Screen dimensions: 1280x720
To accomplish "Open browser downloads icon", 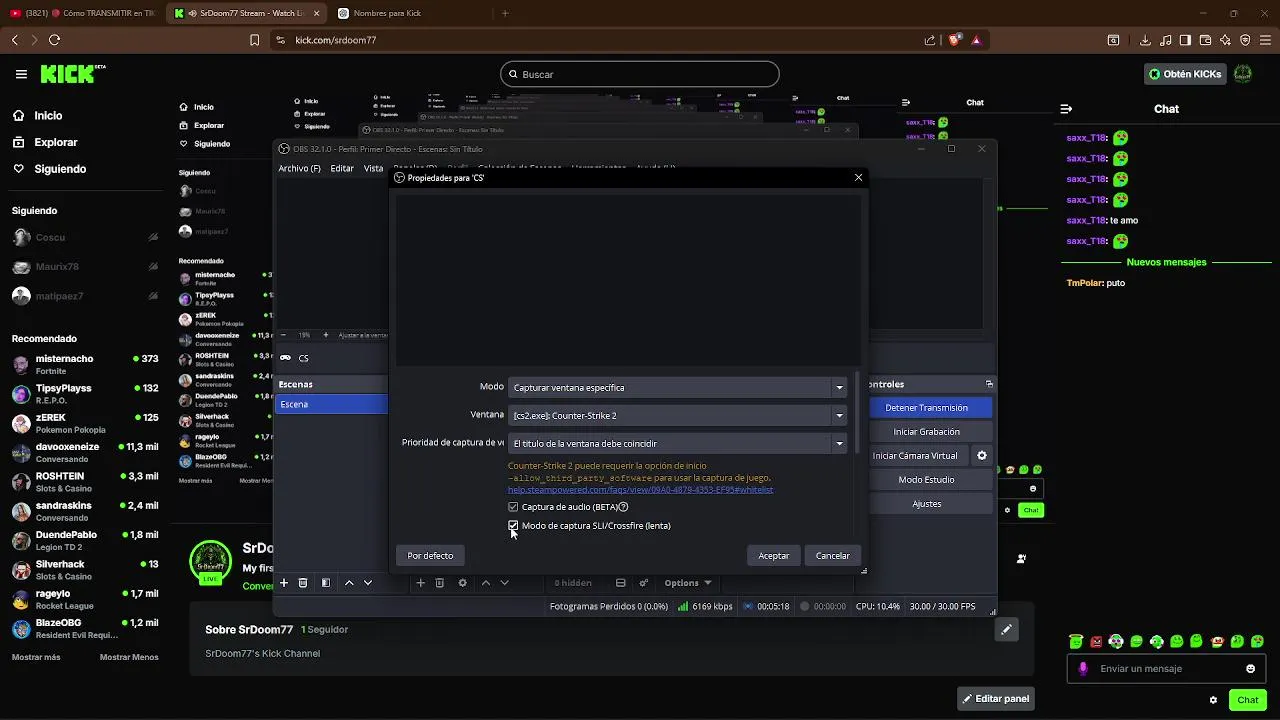I will 1145,40.
